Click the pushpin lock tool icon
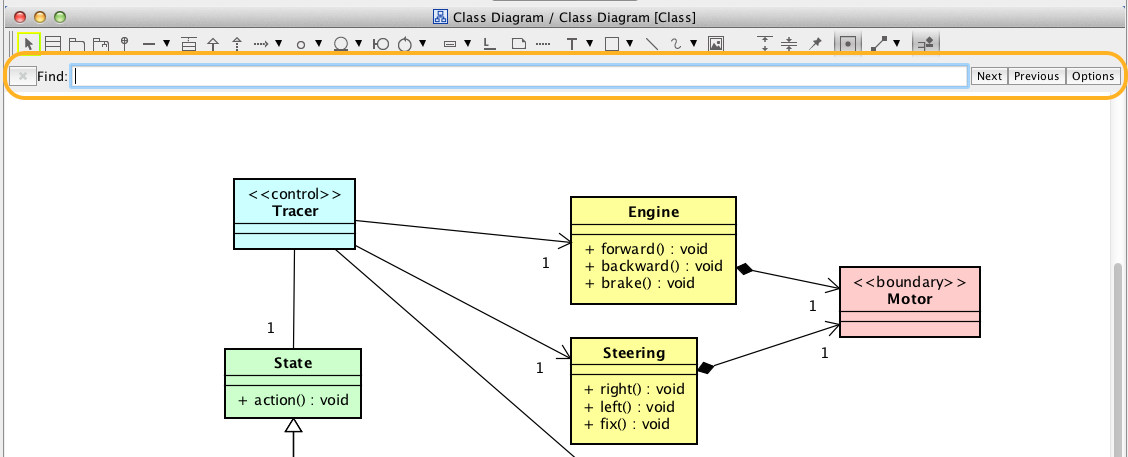 pos(815,44)
